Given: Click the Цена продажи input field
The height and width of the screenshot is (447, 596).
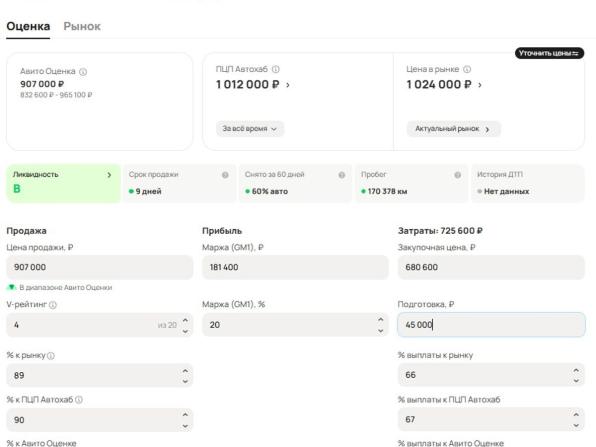Looking at the screenshot, I should click(x=100, y=267).
